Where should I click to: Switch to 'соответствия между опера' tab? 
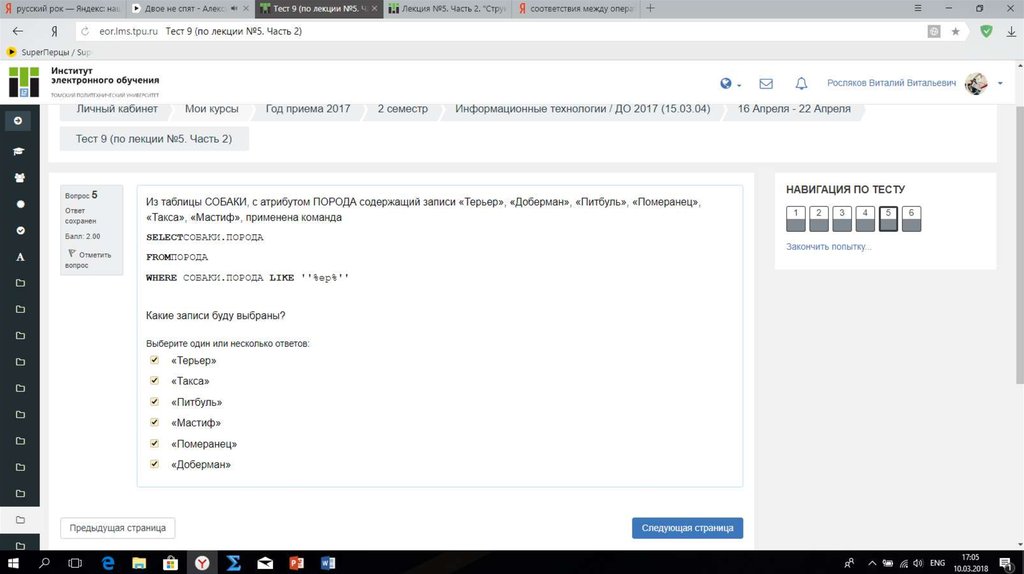tap(576, 8)
